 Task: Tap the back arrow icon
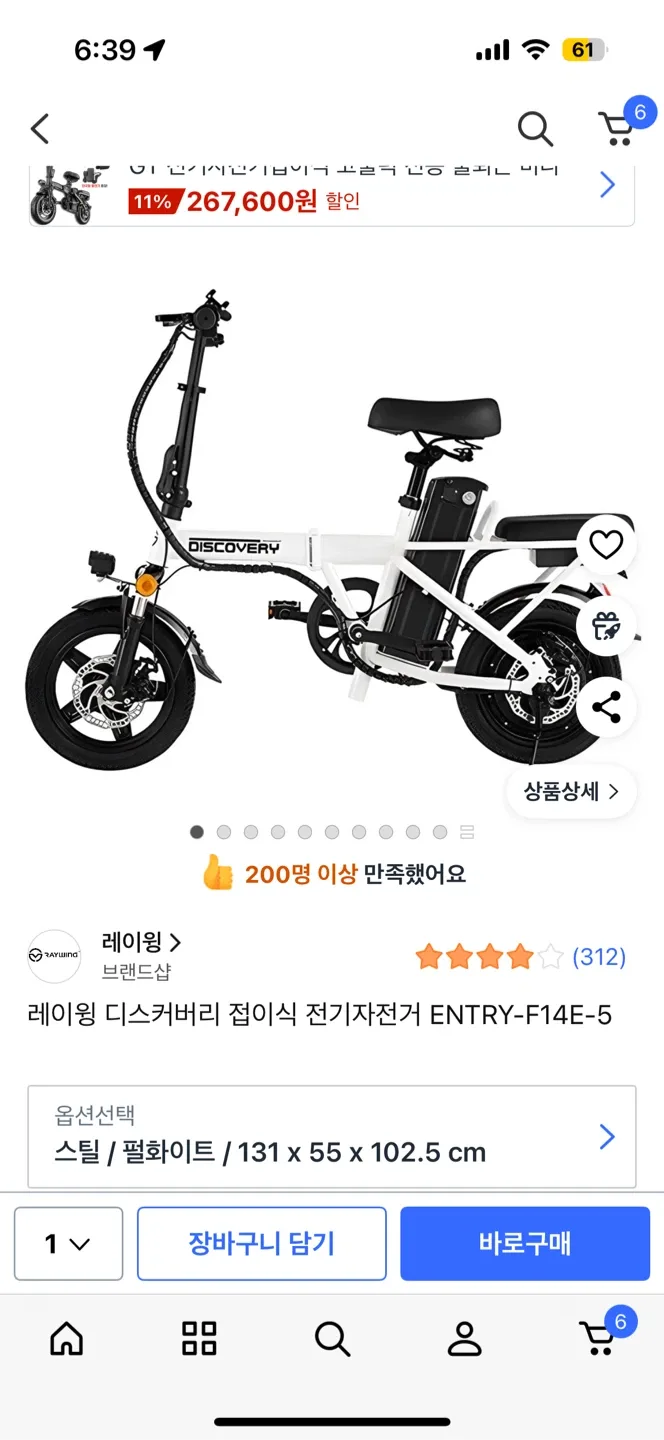pos(40,129)
